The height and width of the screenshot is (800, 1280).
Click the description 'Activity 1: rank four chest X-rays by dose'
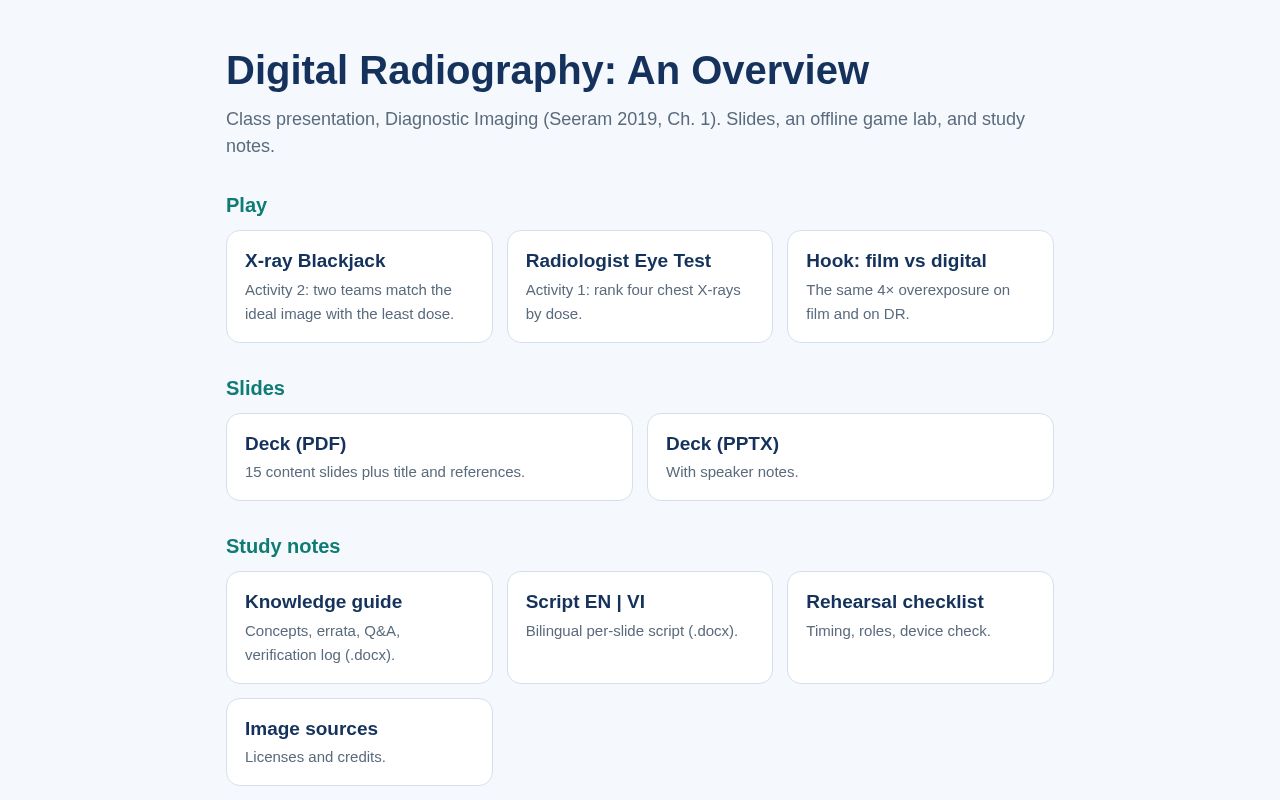tap(633, 301)
